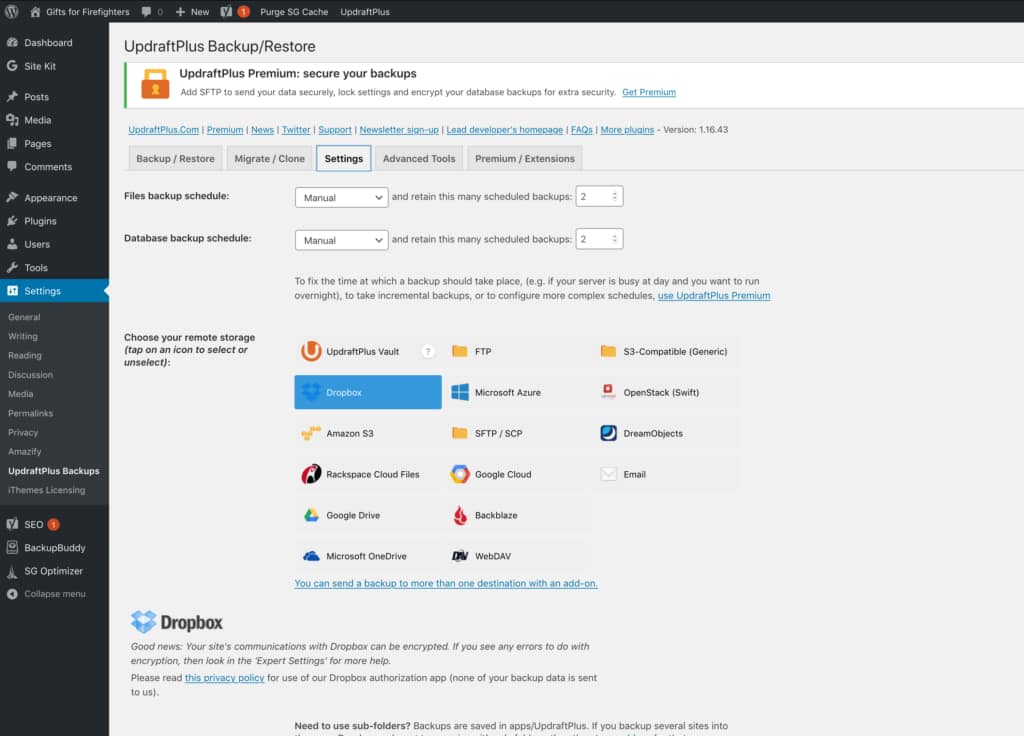1024x736 pixels.
Task: Switch to the Migrate / Clone tab
Action: pyautogui.click(x=269, y=157)
